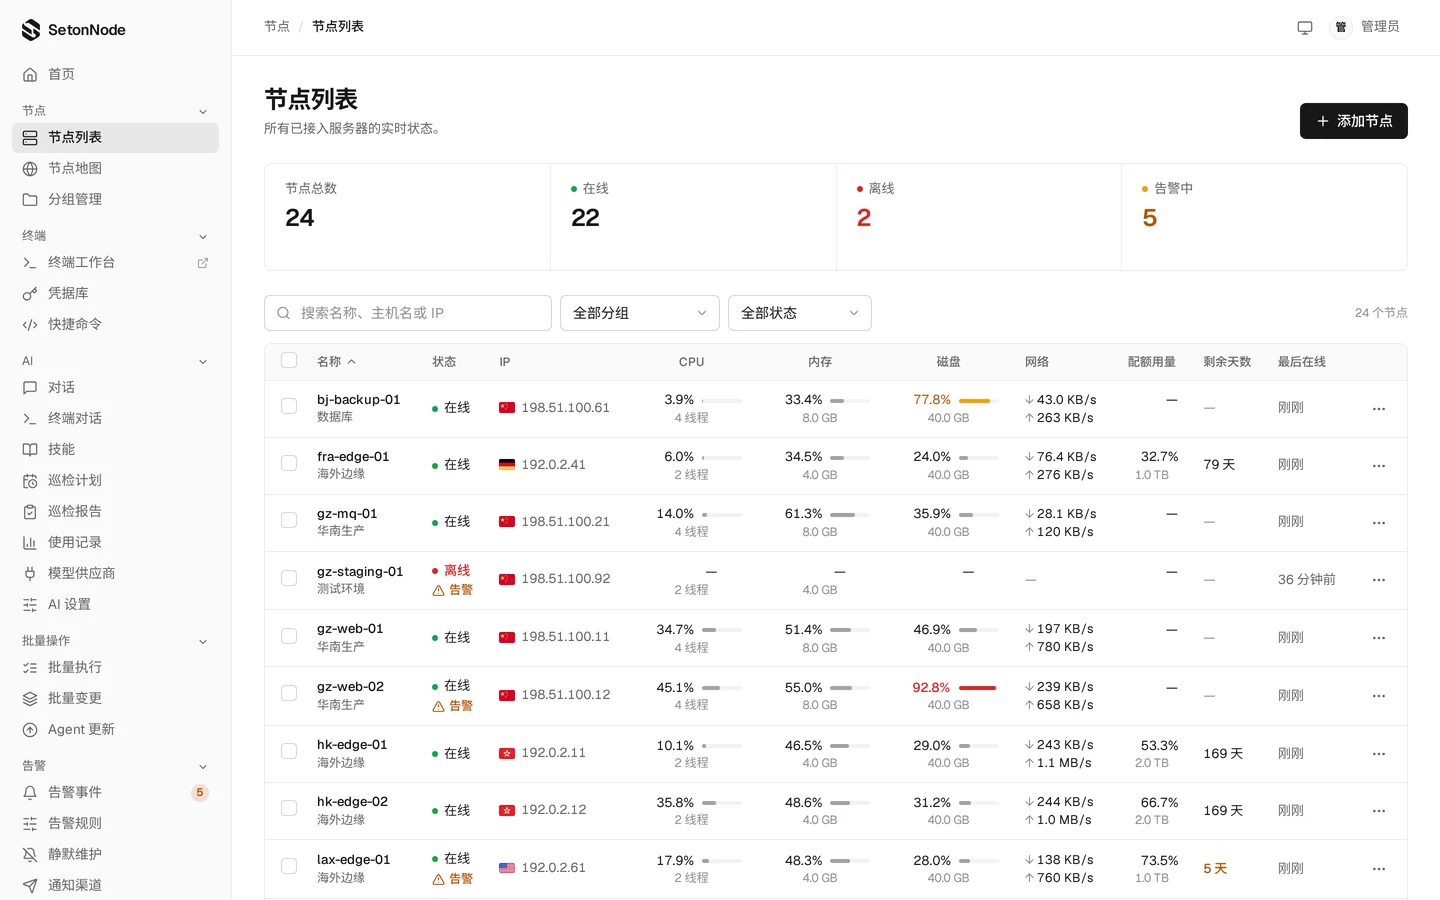Select 节点列表 in the sidebar
This screenshot has height=900, width=1440.
pos(115,138)
